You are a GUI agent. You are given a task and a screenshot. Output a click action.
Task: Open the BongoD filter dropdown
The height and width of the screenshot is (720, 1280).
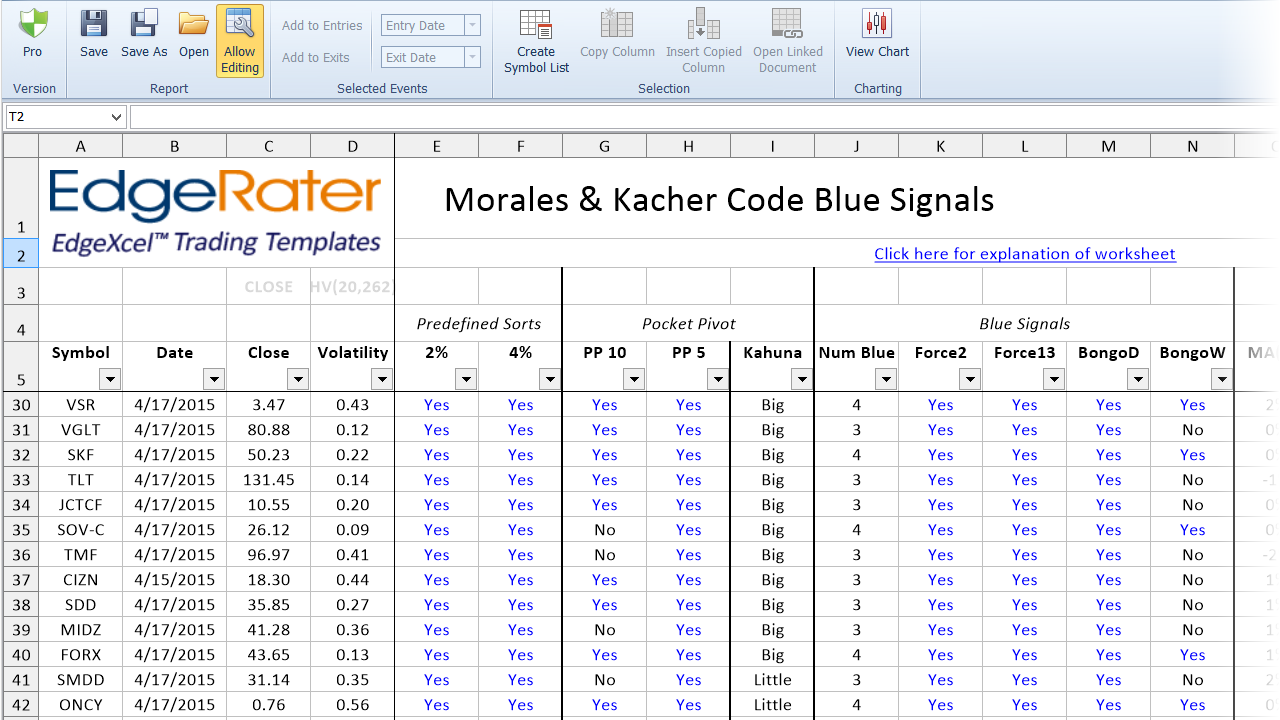click(x=1138, y=379)
